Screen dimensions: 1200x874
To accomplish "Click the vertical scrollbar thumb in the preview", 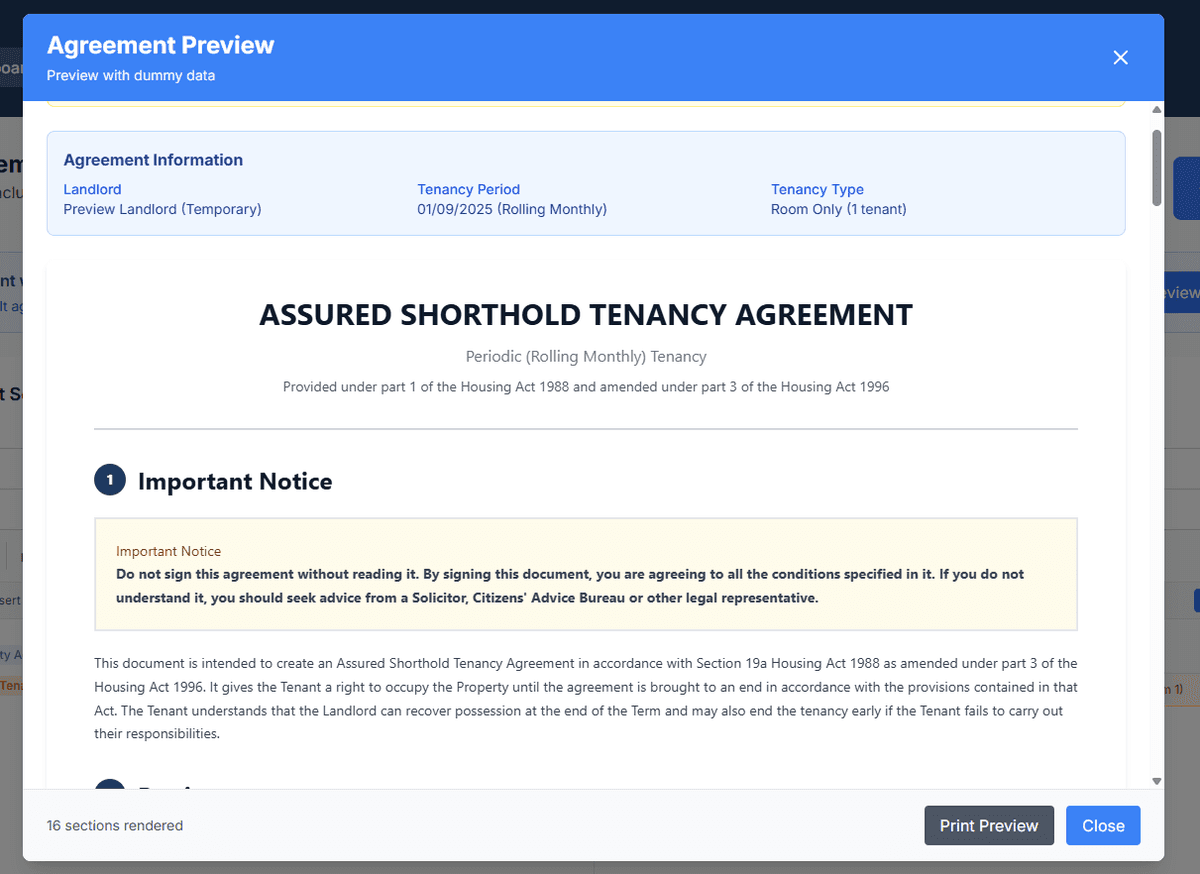I will (1157, 168).
